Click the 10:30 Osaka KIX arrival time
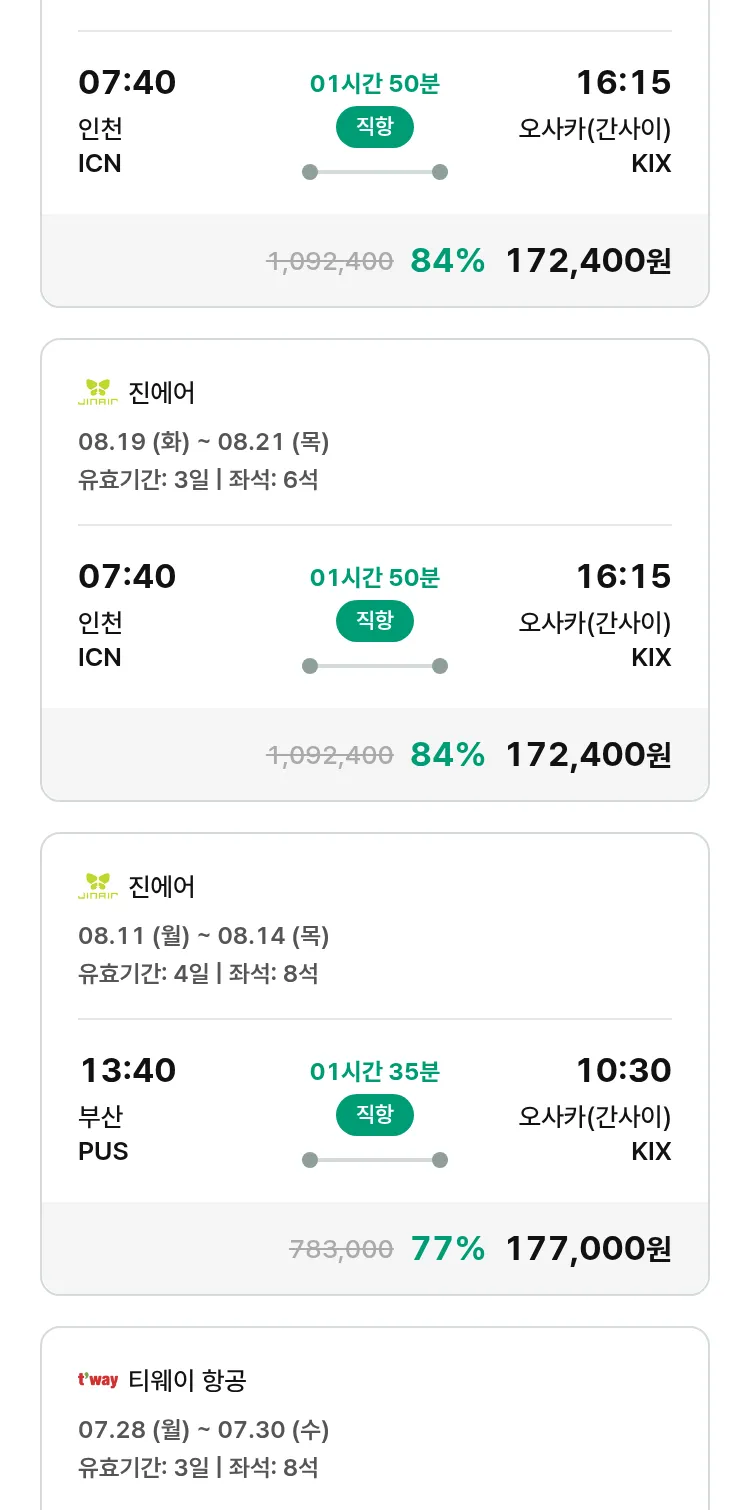The image size is (750, 1510). tap(623, 1070)
